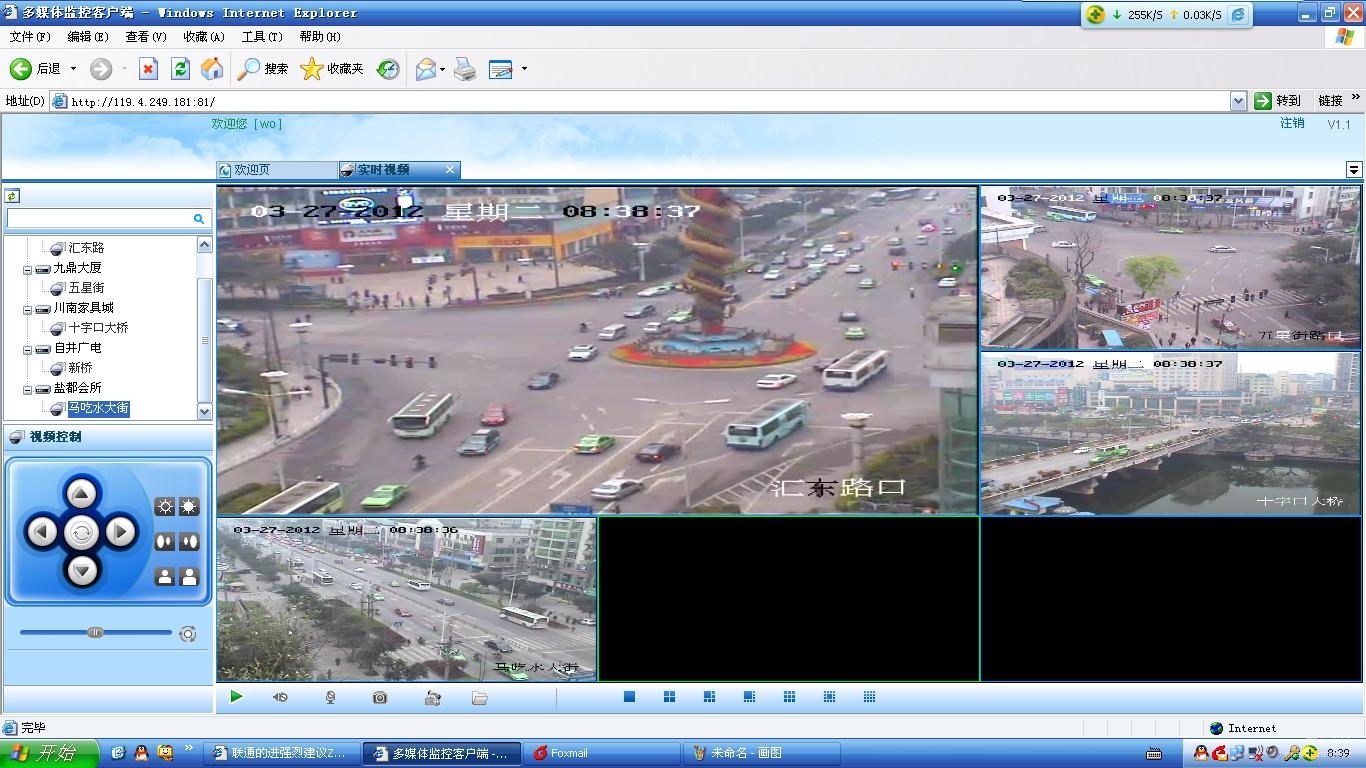This screenshot has width=1366, height=768.
Task: Click the brighter iris sun icon
Action: (189, 507)
